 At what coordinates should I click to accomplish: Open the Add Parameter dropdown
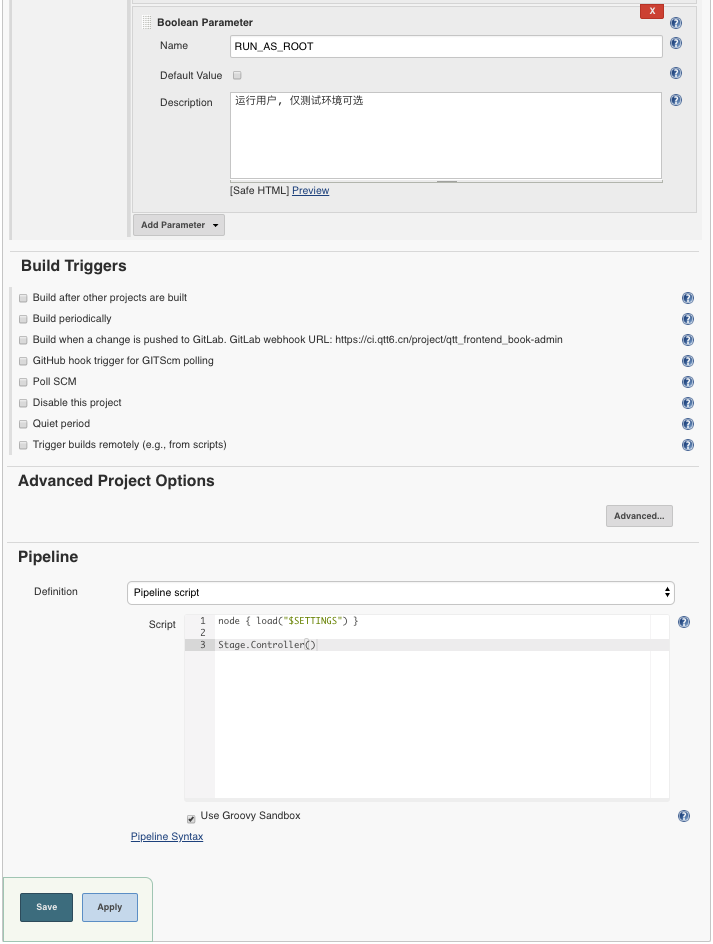point(179,225)
